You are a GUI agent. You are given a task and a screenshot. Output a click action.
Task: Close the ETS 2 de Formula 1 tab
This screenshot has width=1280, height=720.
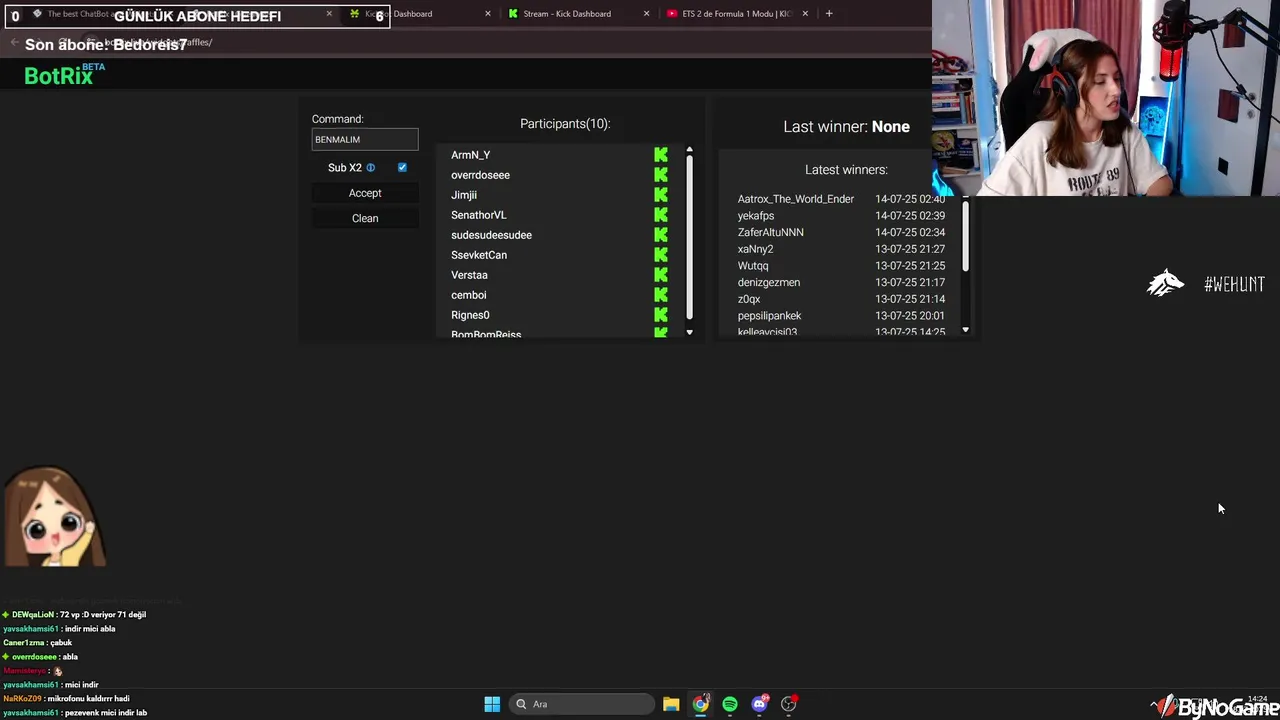(805, 14)
